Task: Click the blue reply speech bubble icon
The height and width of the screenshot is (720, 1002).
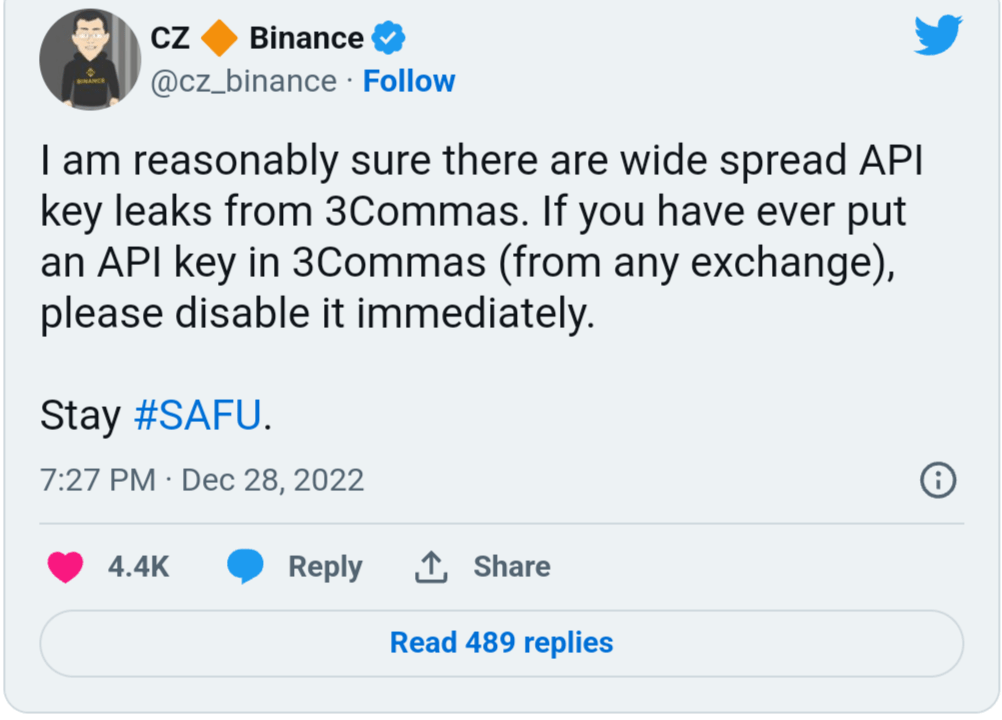Action: click(x=245, y=567)
